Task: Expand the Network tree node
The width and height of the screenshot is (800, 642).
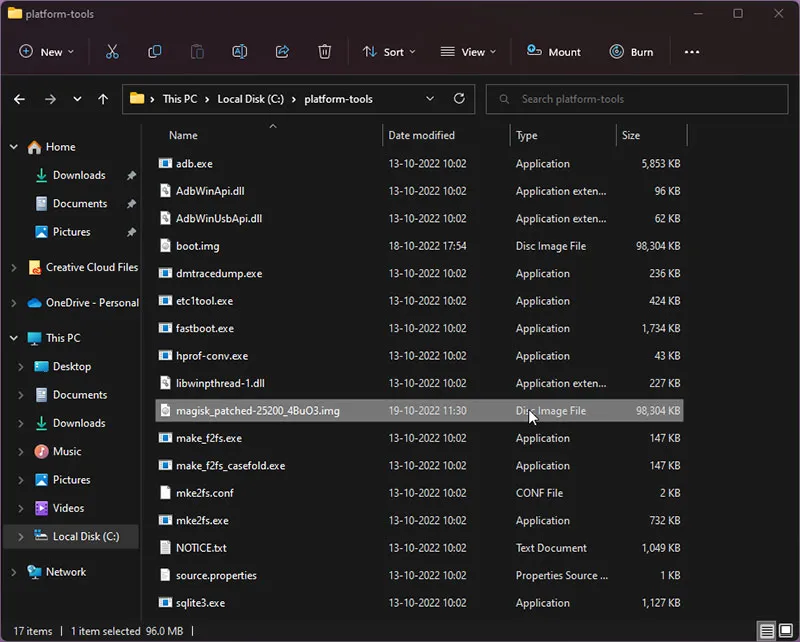Action: click(14, 572)
